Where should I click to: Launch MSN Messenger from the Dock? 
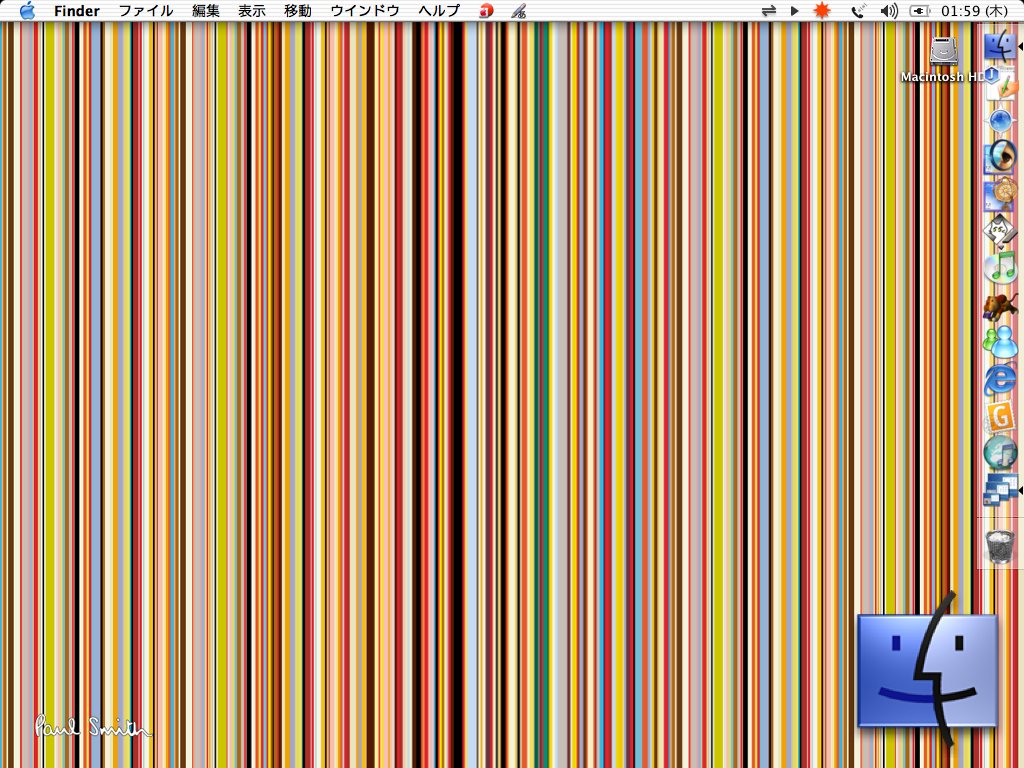pos(1000,343)
